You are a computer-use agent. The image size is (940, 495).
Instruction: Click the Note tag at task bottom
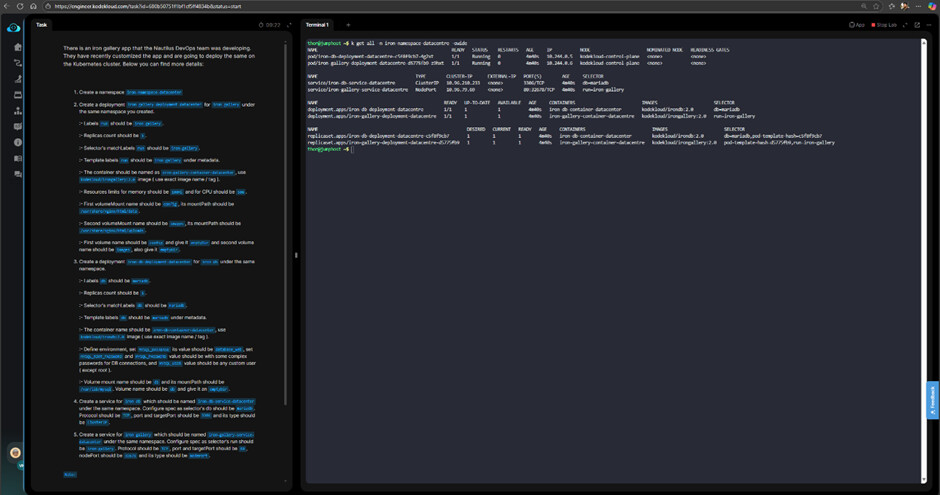pos(70,474)
